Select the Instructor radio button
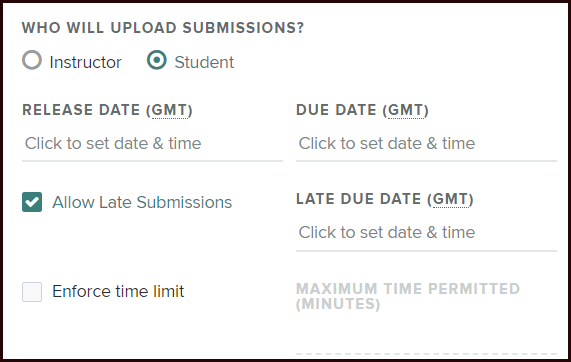Viewport: 571px width, 362px height. (32, 60)
